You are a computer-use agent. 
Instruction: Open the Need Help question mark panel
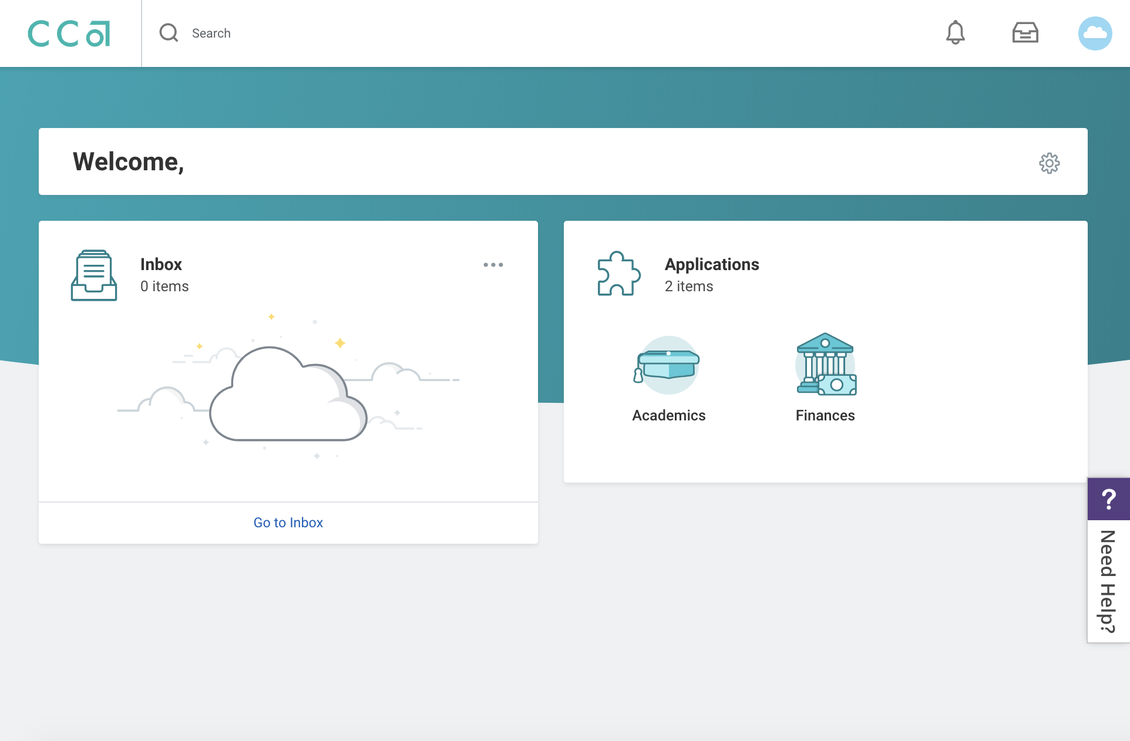[1108, 498]
